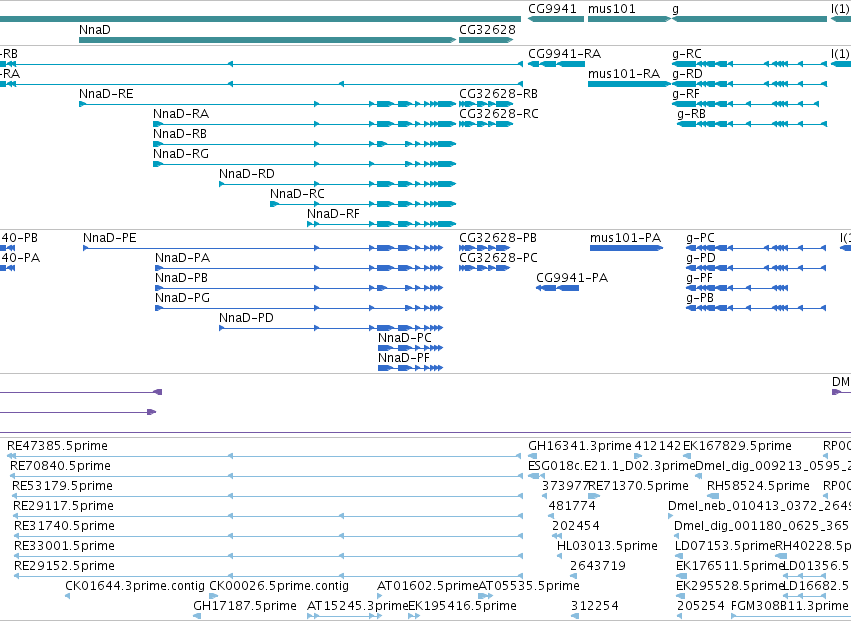Select the GH16341.3prime EST label
The image size is (851, 621).
[x=580, y=446]
